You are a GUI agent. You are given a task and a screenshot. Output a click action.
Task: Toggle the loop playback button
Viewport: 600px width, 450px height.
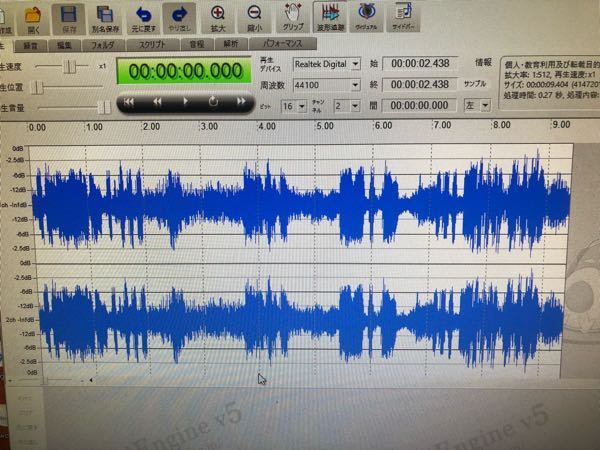point(213,102)
